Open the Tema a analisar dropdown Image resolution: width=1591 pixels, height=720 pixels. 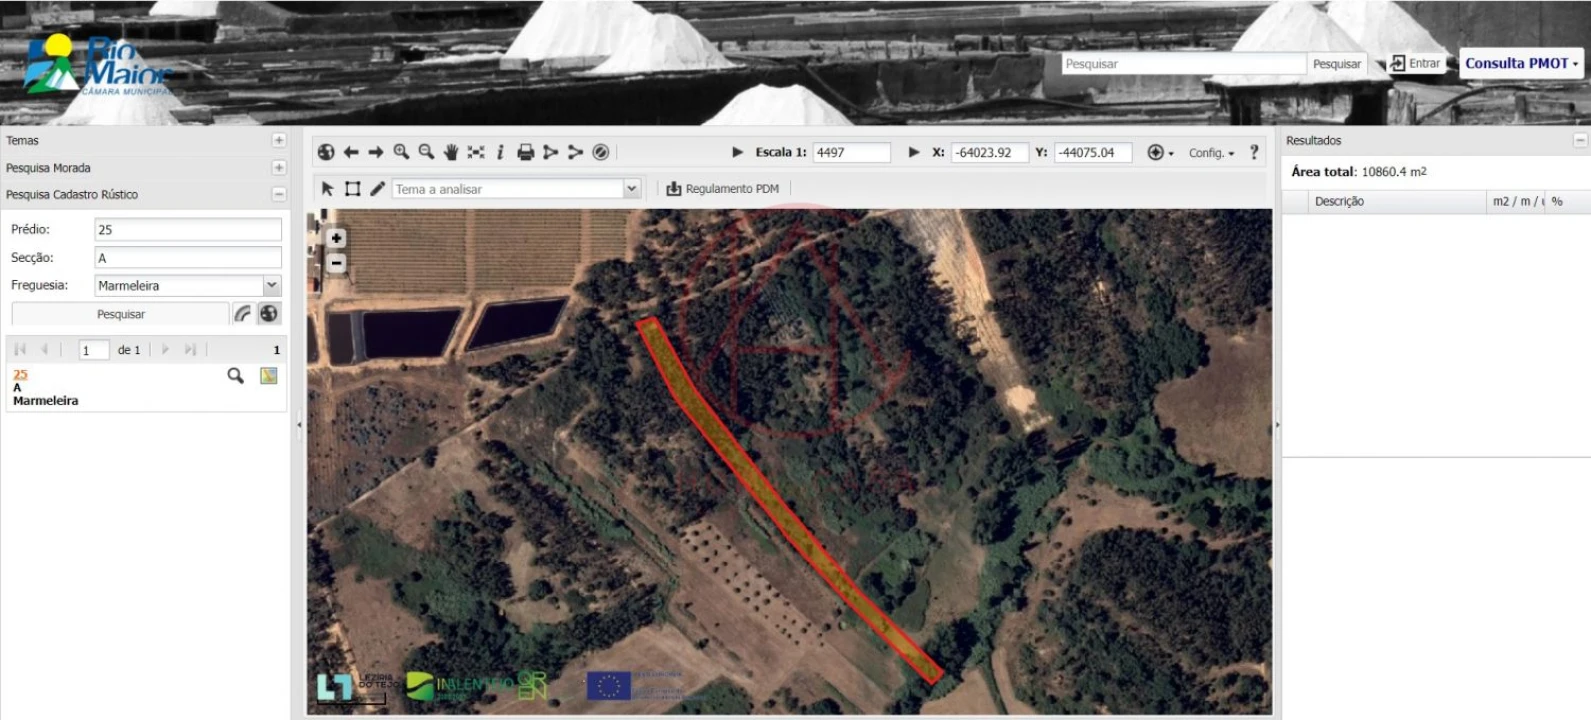tap(632, 188)
